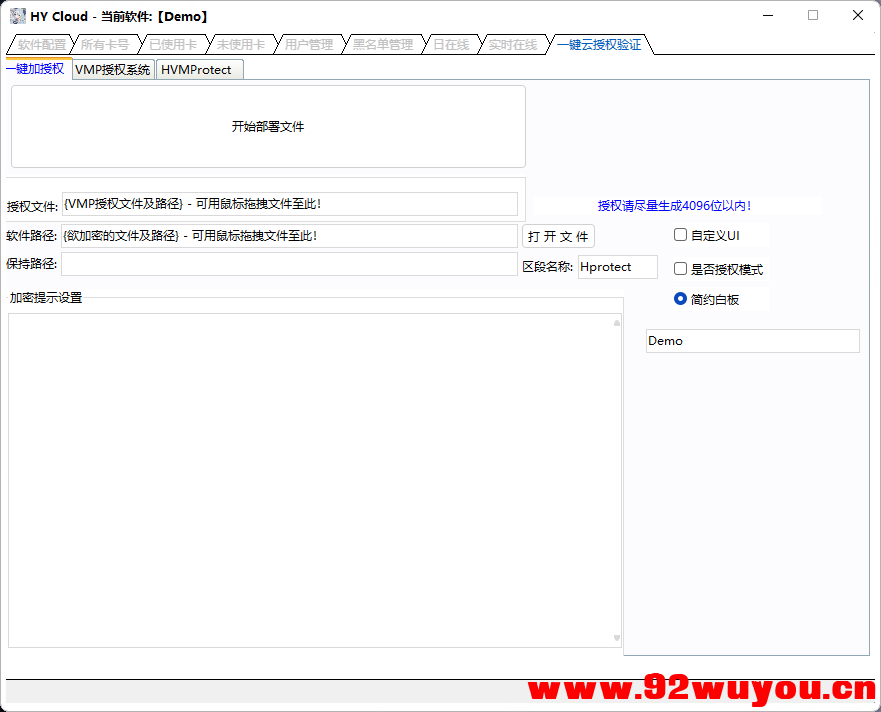Enable the 自定义UI checkbox
The width and height of the screenshot is (881, 712).
pyautogui.click(x=680, y=234)
